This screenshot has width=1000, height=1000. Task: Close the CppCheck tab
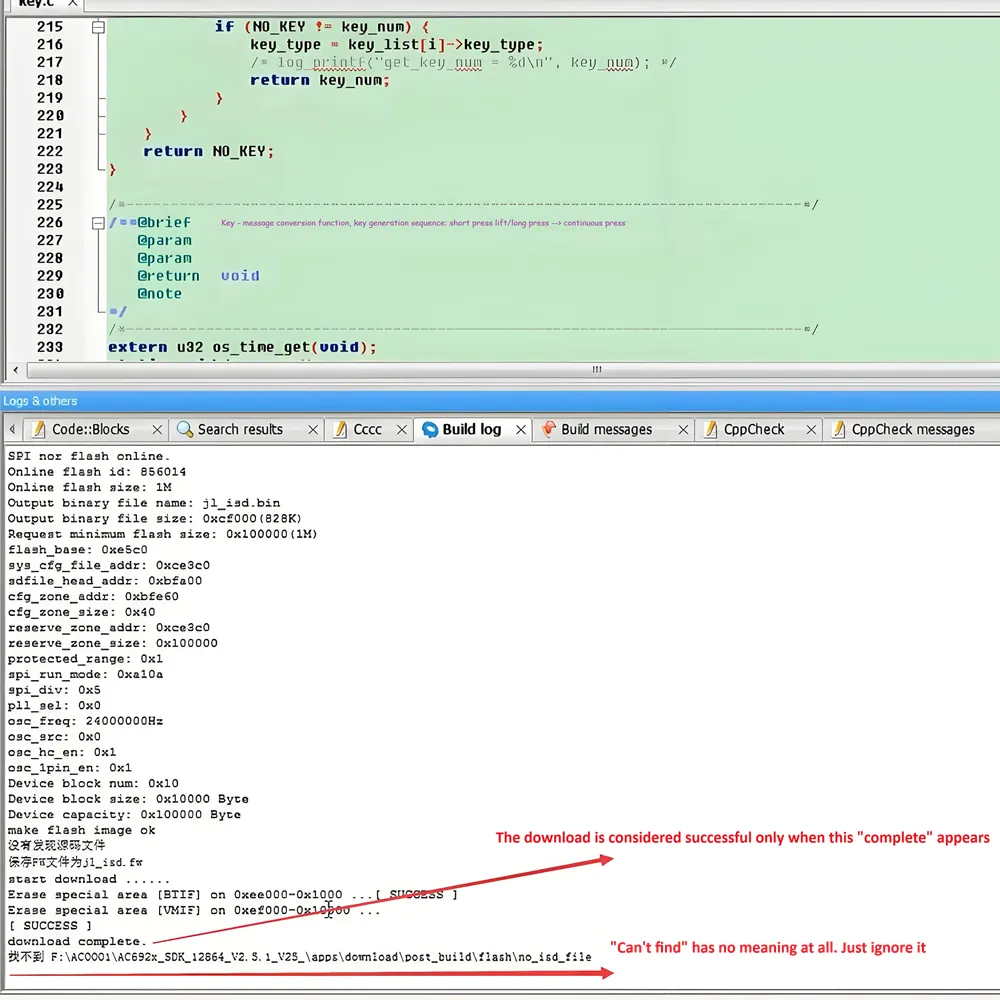pos(811,430)
